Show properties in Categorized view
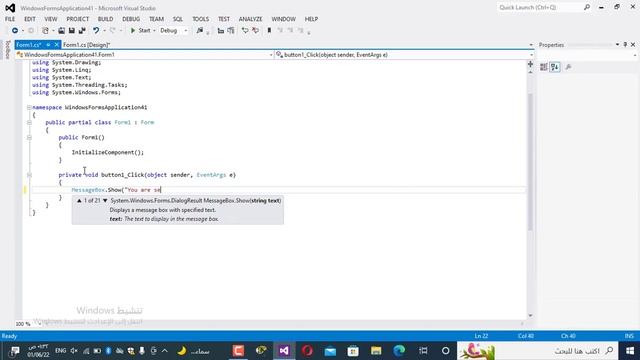This screenshot has width=640, height=360. 544,67
